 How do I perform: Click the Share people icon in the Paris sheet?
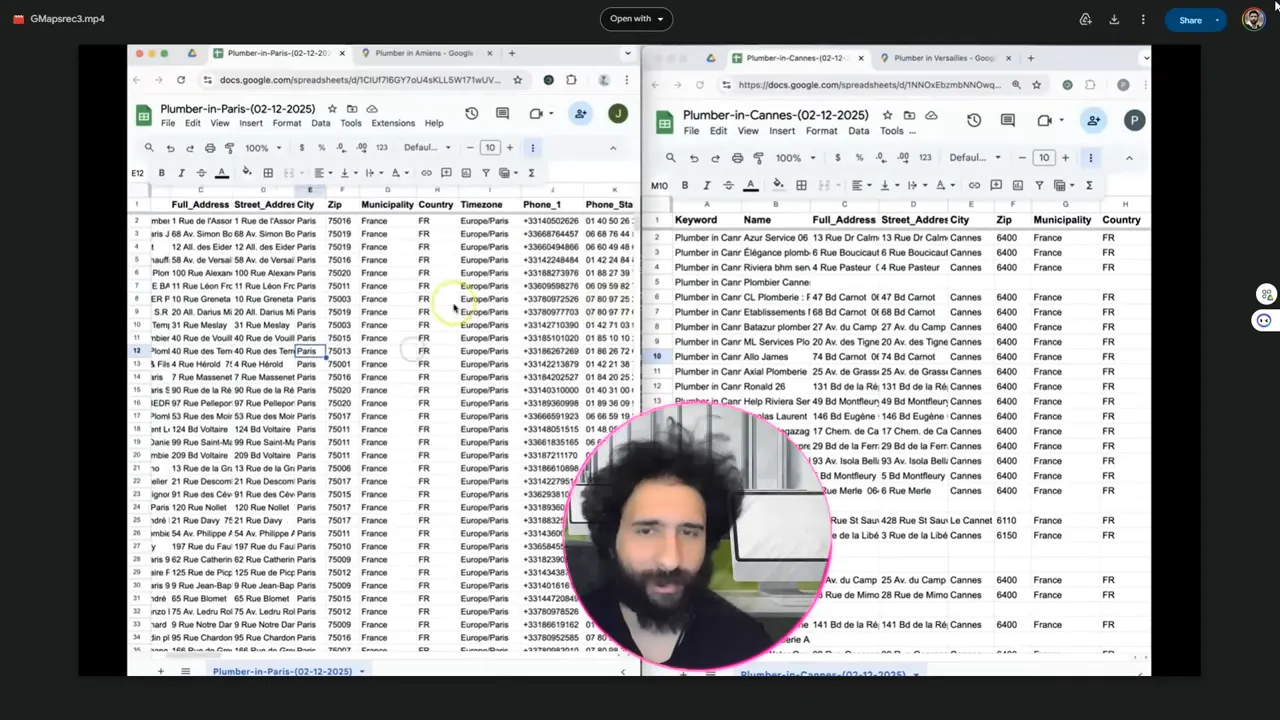click(x=580, y=114)
